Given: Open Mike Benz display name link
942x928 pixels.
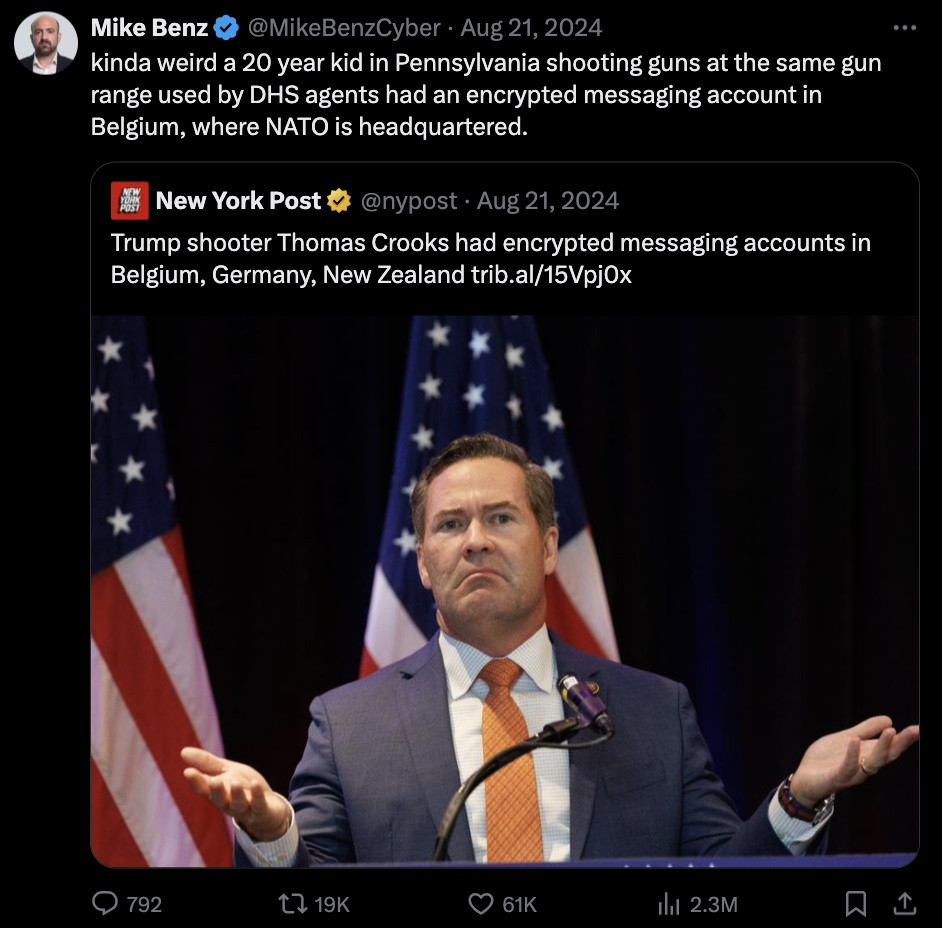Looking at the screenshot, I should click(149, 28).
